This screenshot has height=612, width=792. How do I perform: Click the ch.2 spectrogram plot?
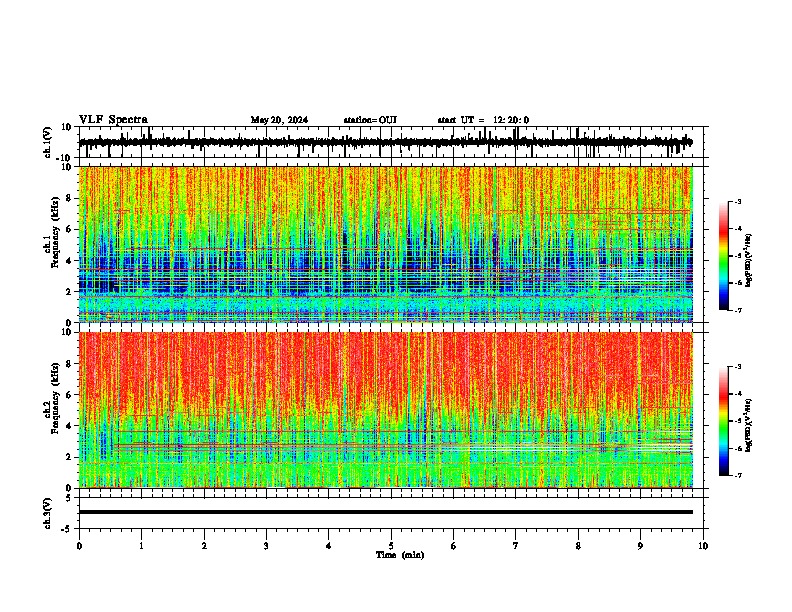tap(385, 410)
